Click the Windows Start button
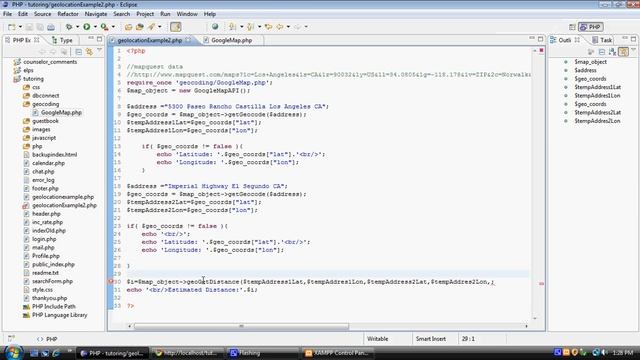 13,353
